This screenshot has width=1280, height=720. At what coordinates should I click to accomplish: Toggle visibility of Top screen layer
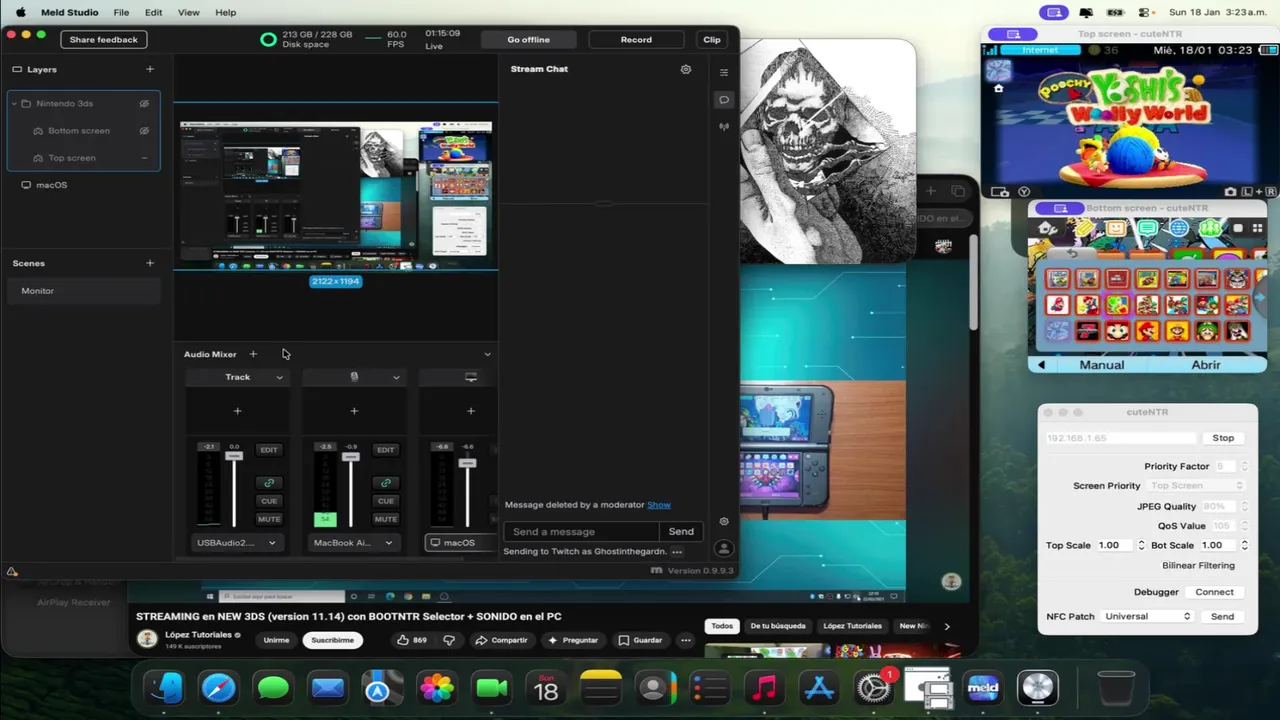(x=144, y=158)
